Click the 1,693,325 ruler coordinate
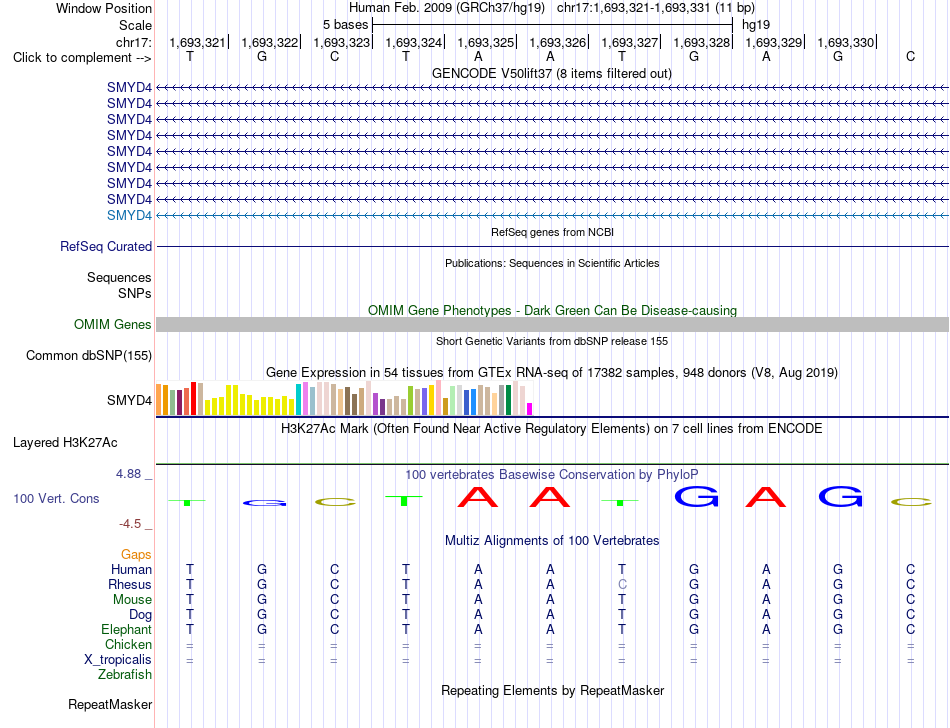950x728 pixels. (485, 42)
